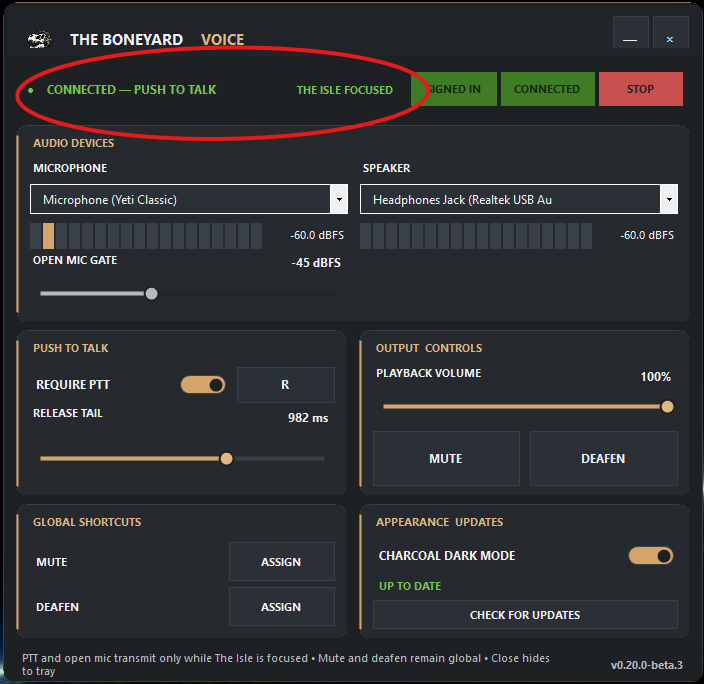Image resolution: width=704 pixels, height=684 pixels.
Task: Click the green connection status dot
Action: (31, 90)
